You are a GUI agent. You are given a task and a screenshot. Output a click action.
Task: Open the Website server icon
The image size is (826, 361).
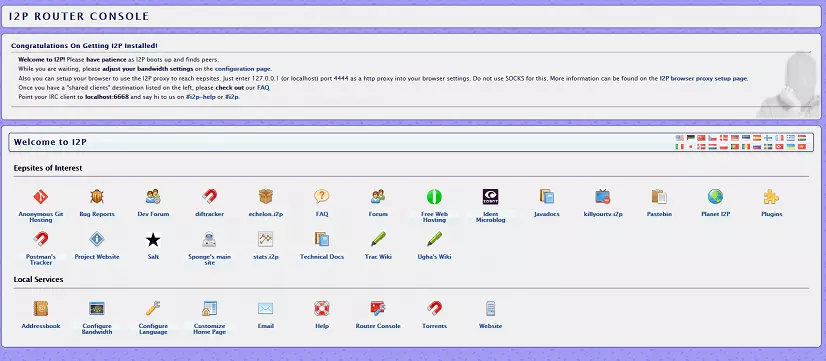pos(490,308)
